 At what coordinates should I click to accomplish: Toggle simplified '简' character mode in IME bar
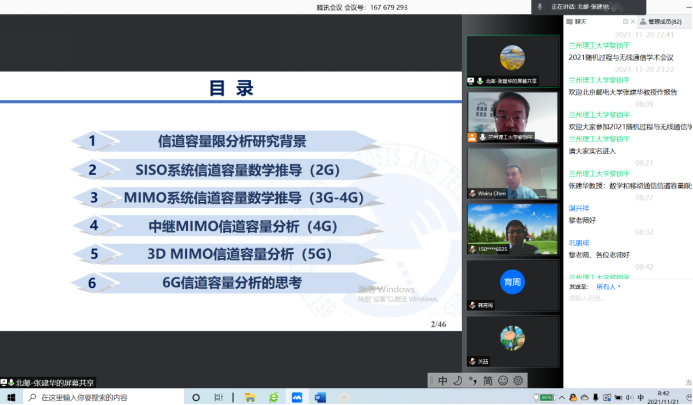(x=488, y=381)
